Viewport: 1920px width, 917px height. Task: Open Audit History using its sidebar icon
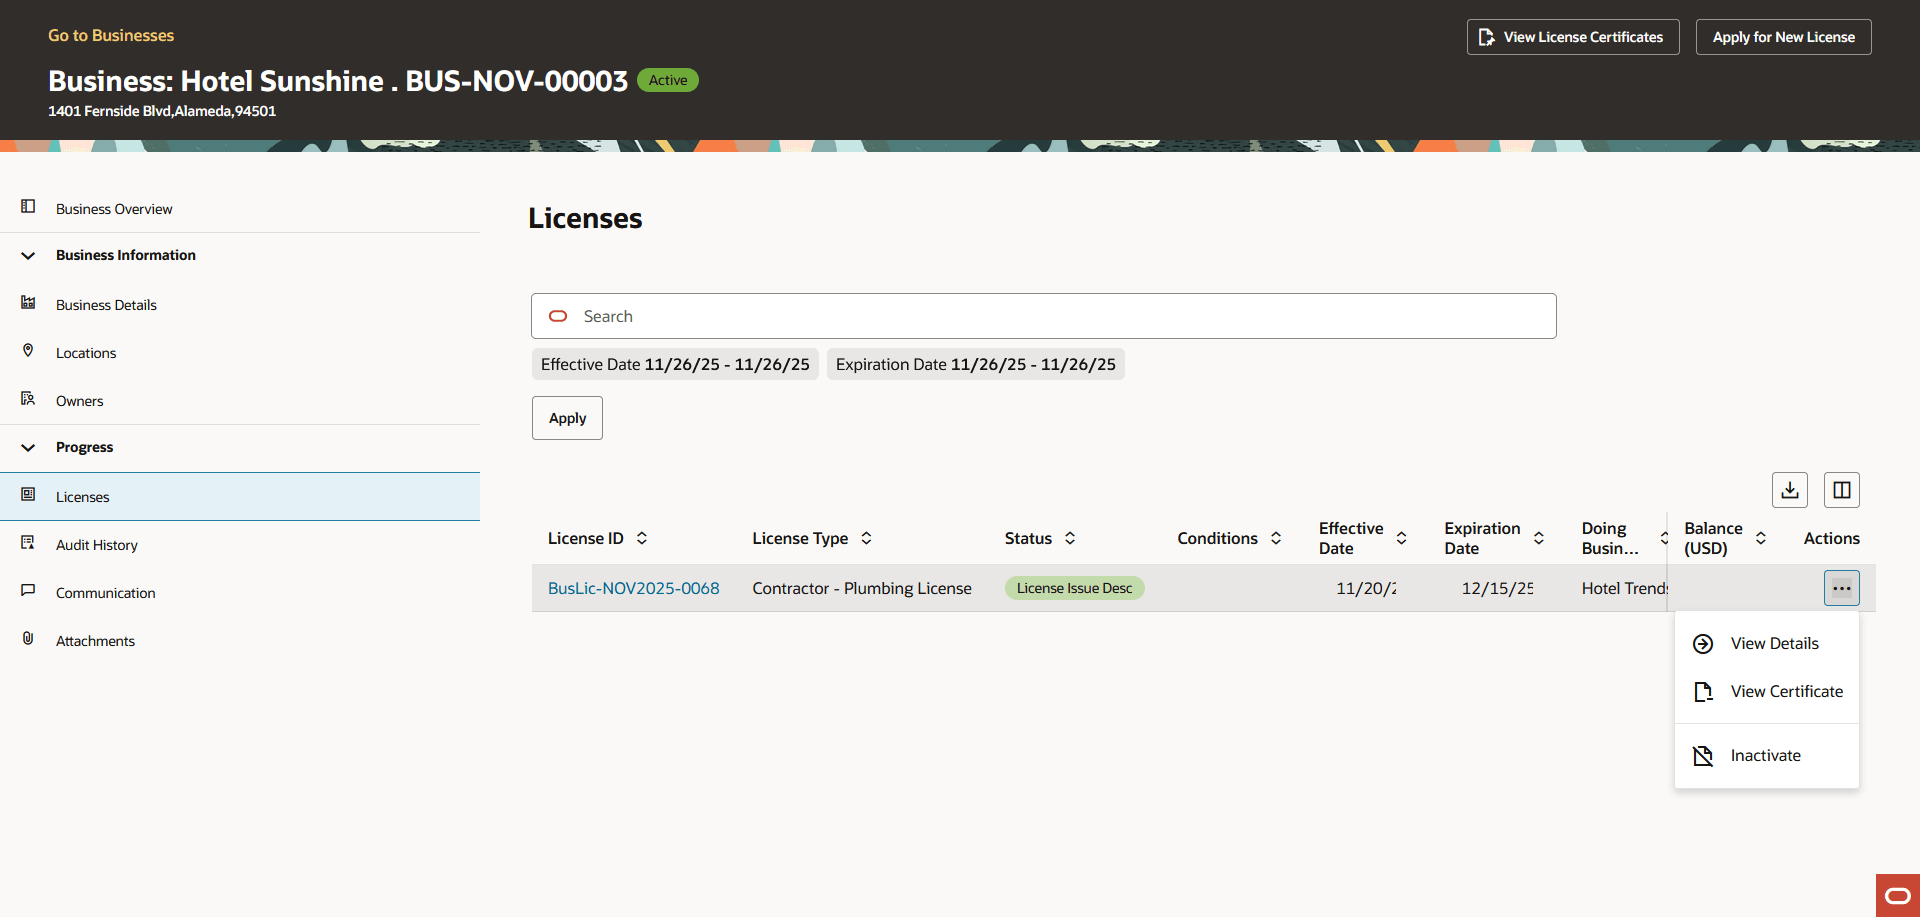coord(27,544)
